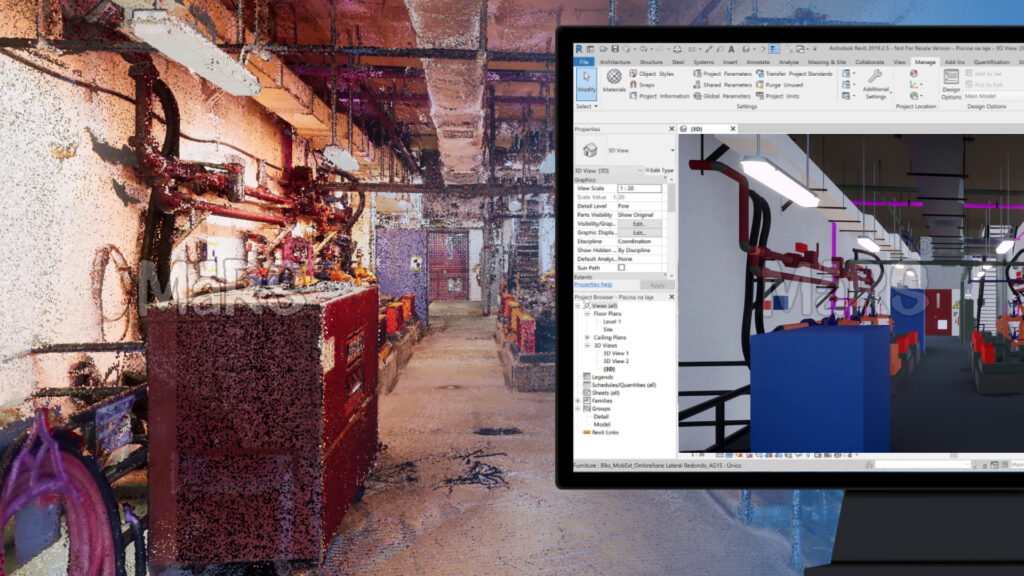This screenshot has width=1024, height=576.
Task: Open Project Information dialog
Action: pos(659,96)
